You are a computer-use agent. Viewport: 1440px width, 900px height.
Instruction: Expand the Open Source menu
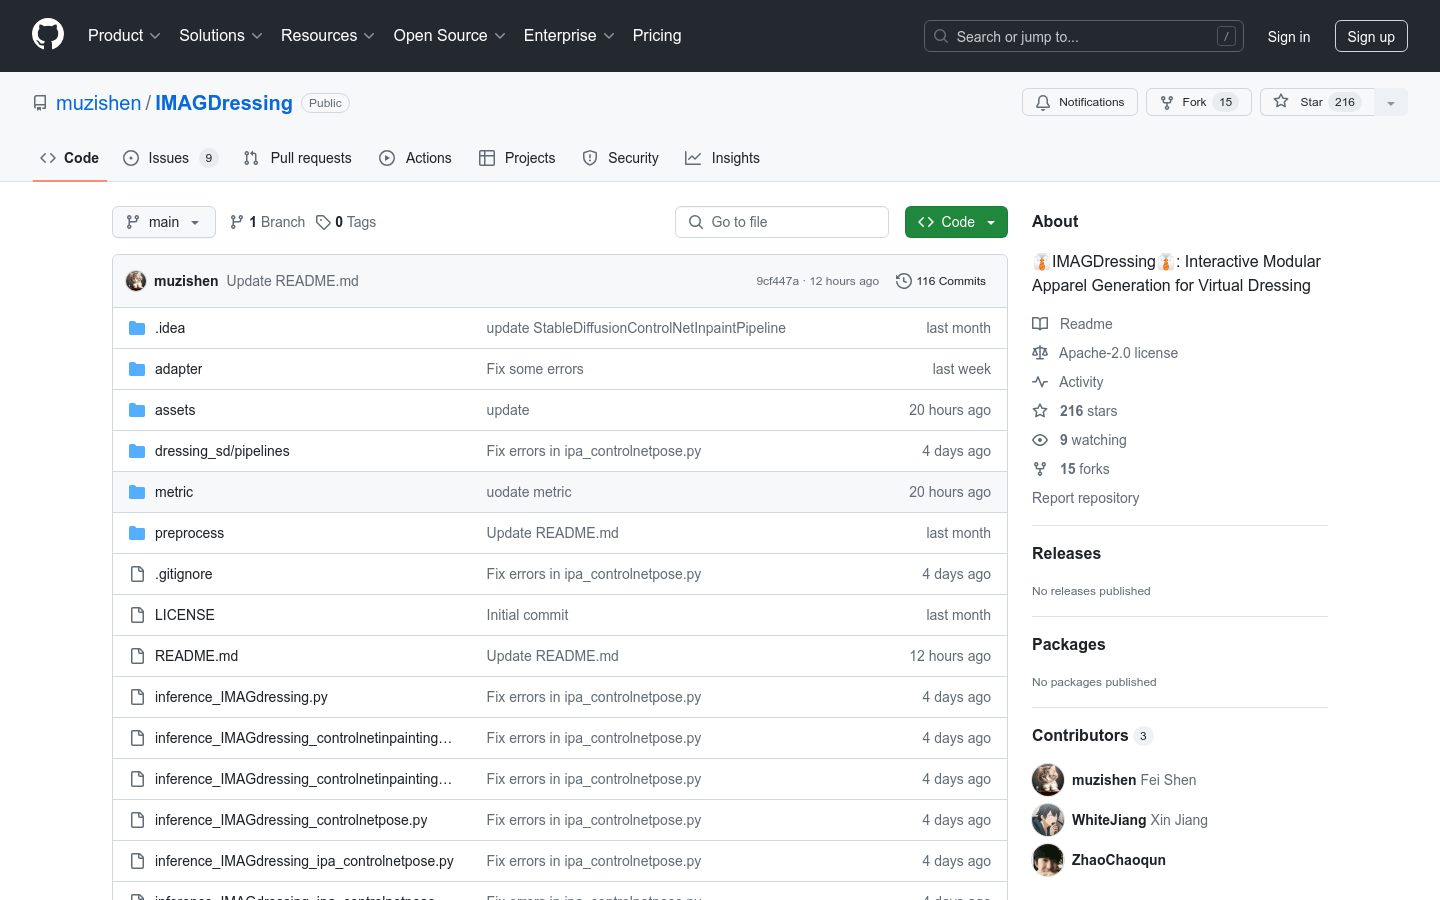pos(450,35)
